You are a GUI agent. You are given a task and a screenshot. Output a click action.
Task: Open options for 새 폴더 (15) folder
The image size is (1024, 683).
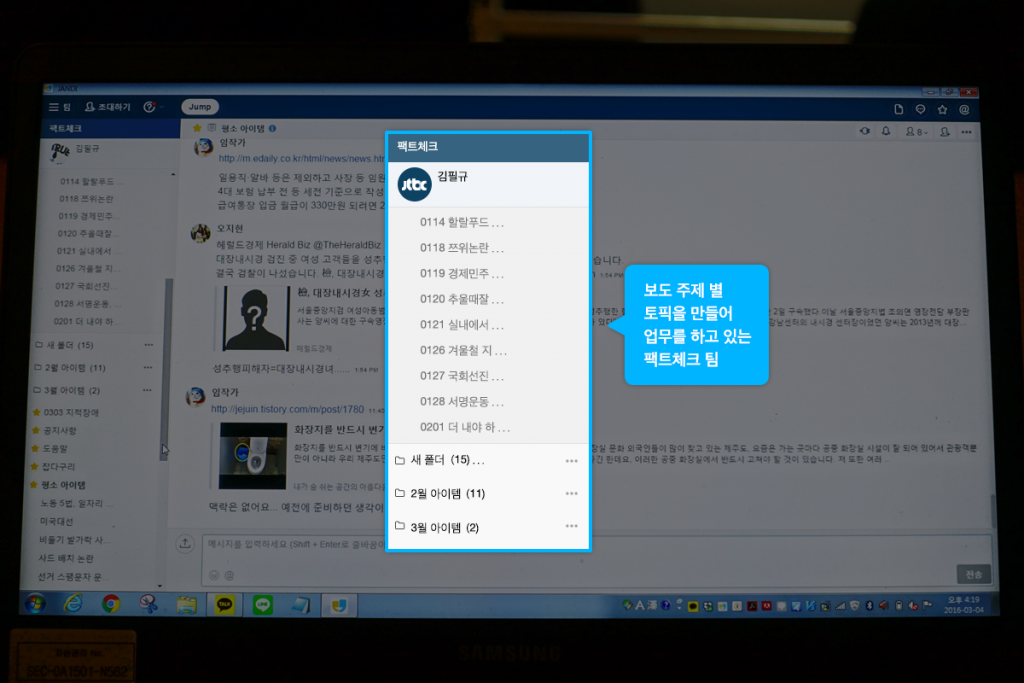[572, 460]
